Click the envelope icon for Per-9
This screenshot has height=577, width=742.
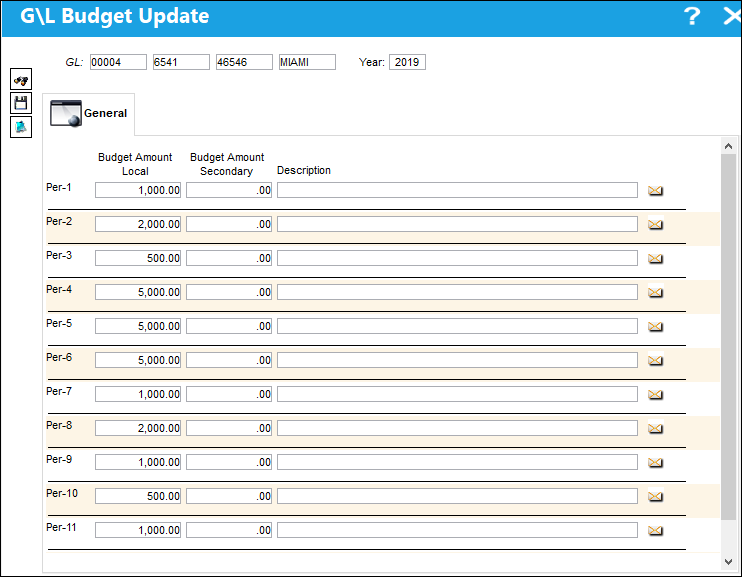tap(655, 462)
